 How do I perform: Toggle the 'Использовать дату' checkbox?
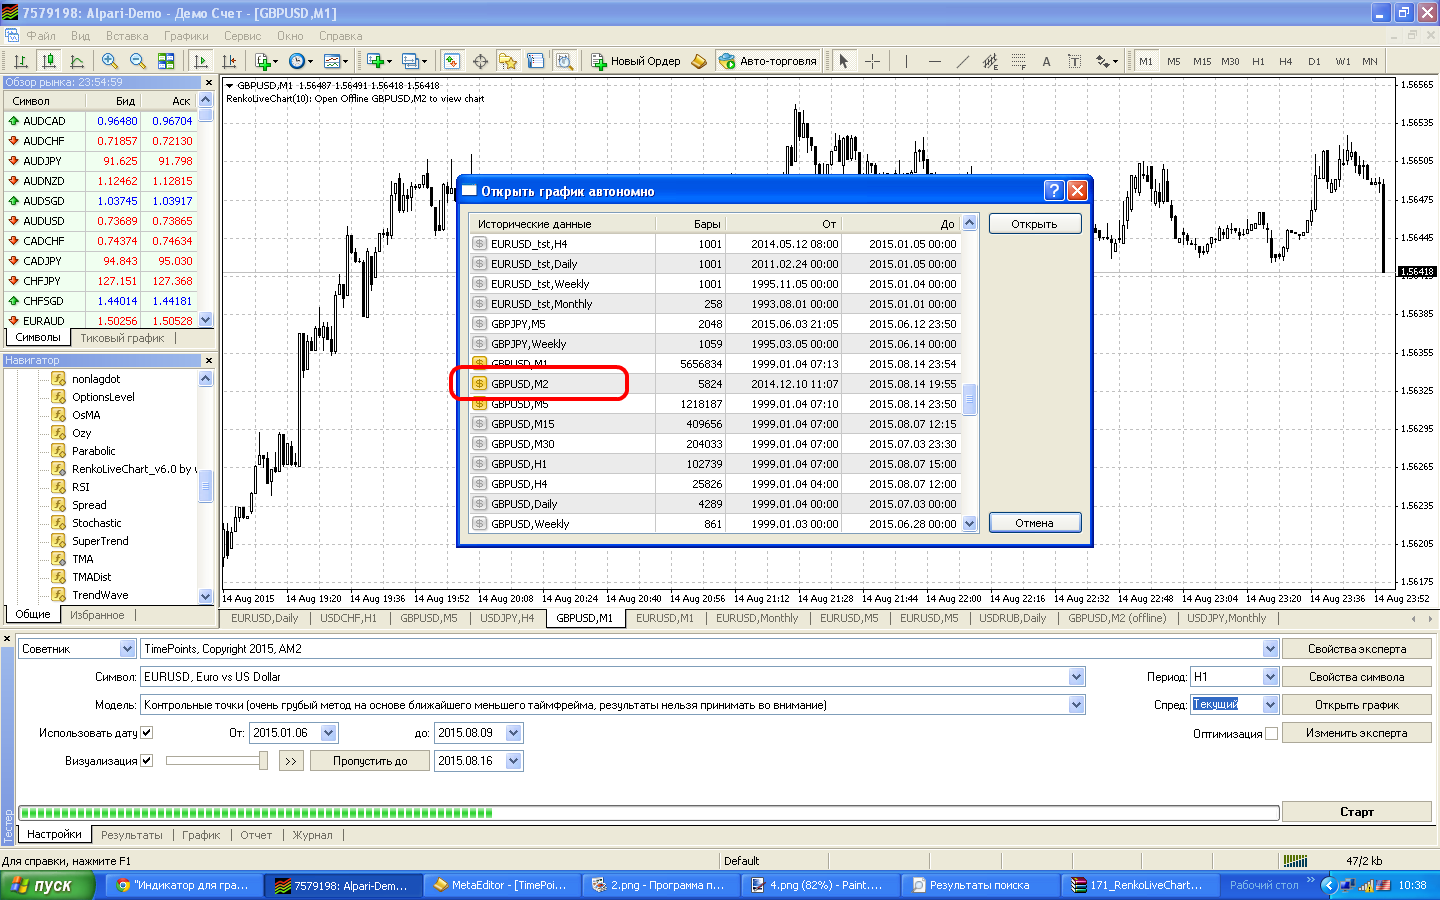147,733
